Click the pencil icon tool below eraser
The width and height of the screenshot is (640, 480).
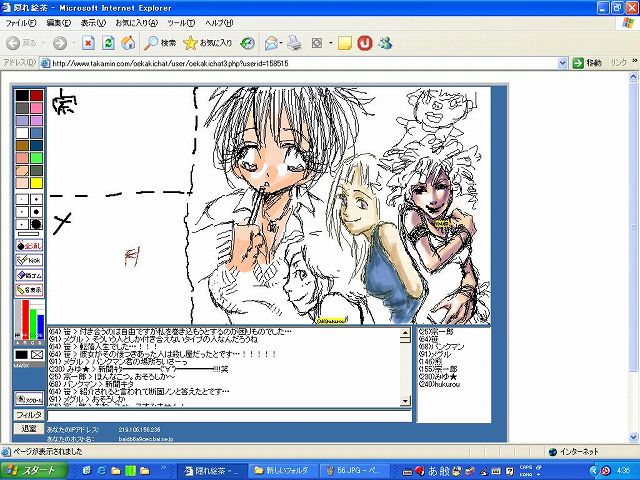point(29,289)
